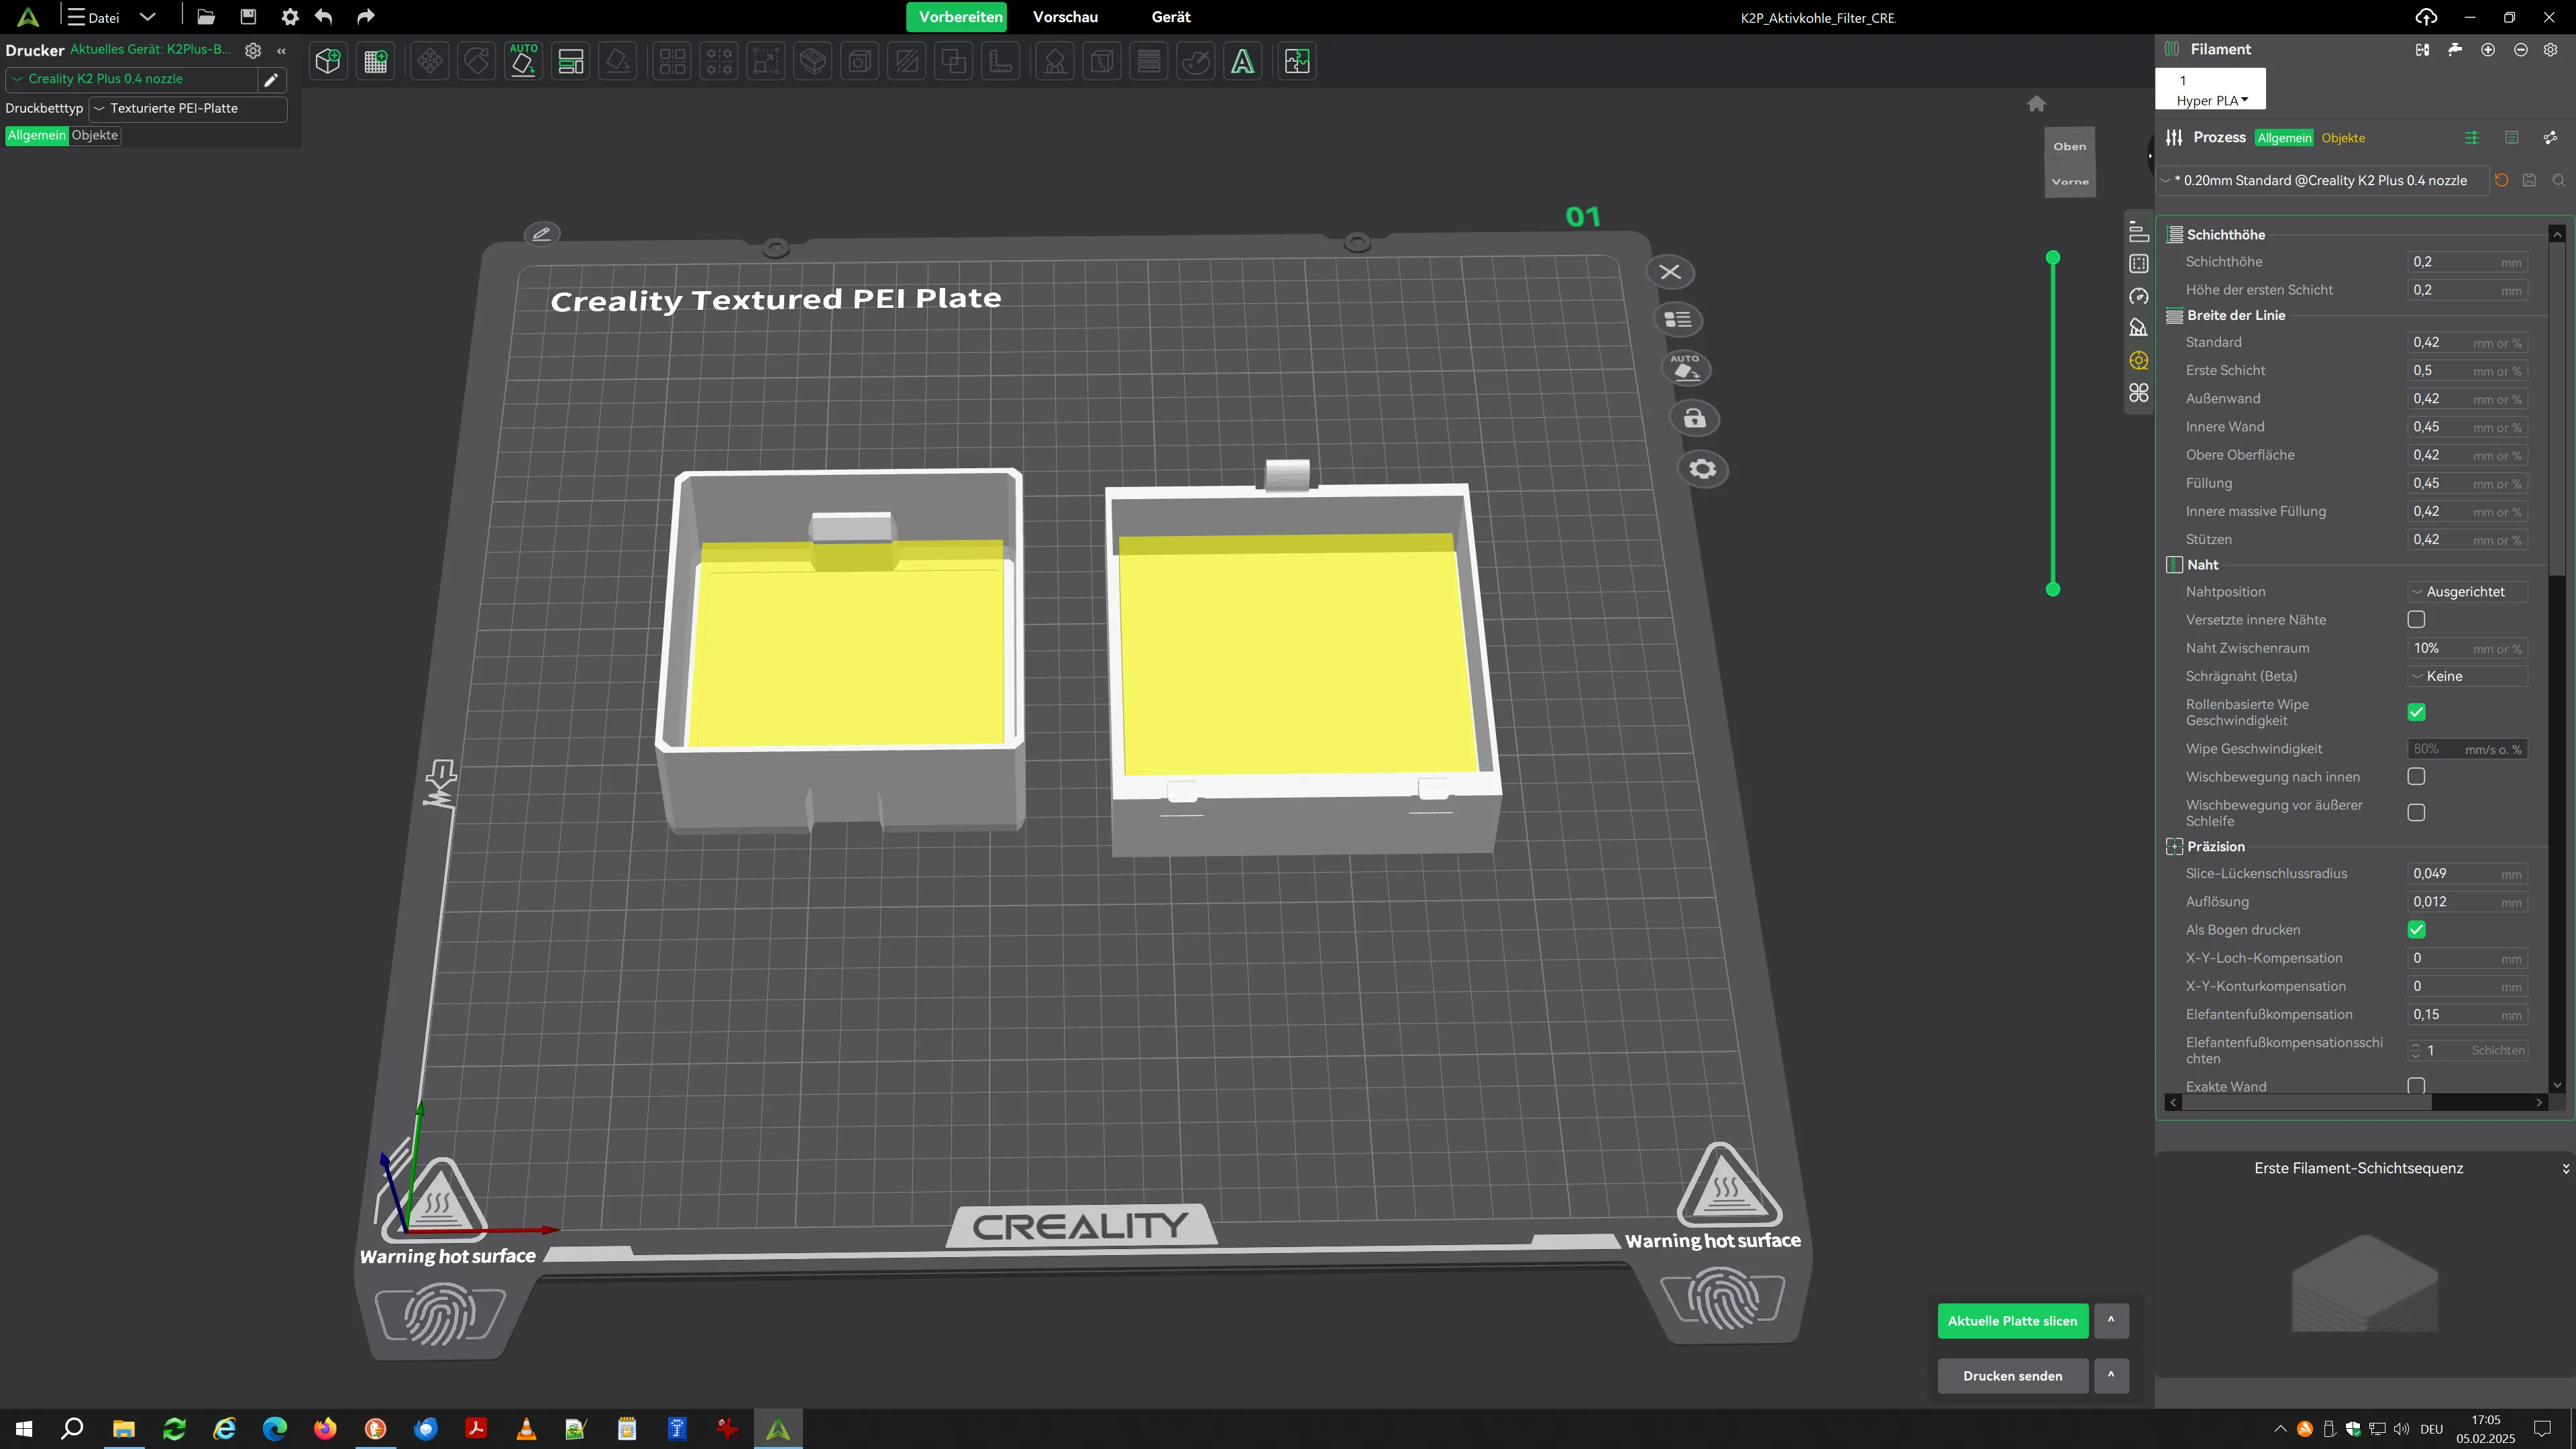
Task: Click the plate lock icon
Action: [1694, 419]
